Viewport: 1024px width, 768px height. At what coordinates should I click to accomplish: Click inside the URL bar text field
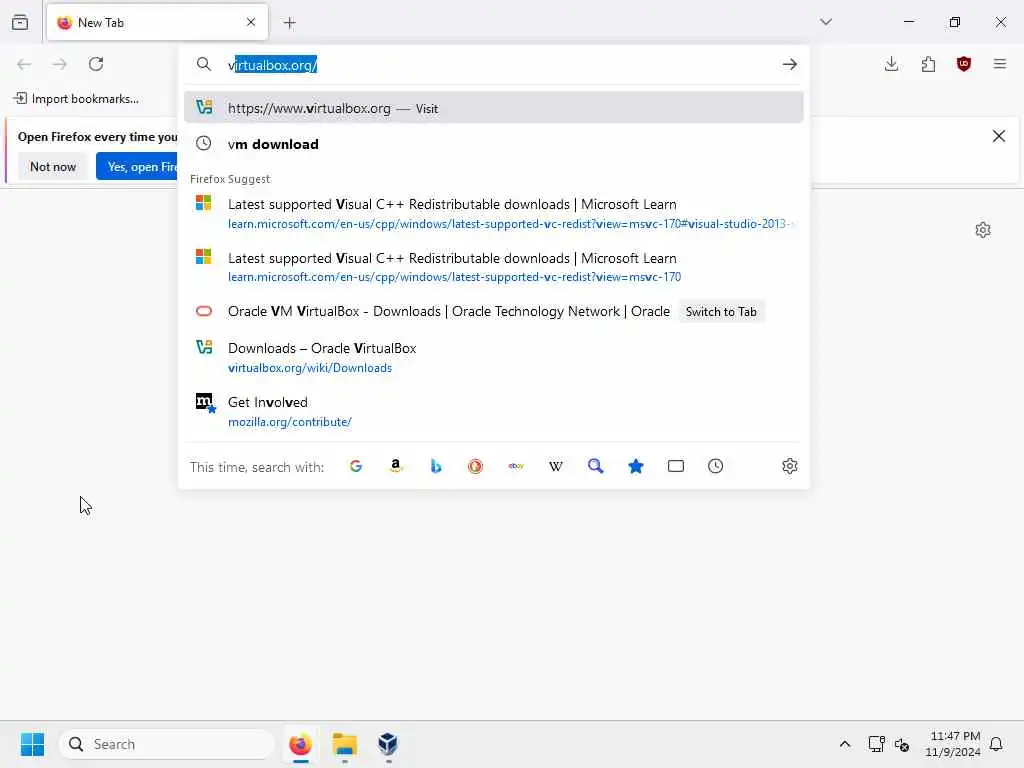pyautogui.click(x=500, y=65)
